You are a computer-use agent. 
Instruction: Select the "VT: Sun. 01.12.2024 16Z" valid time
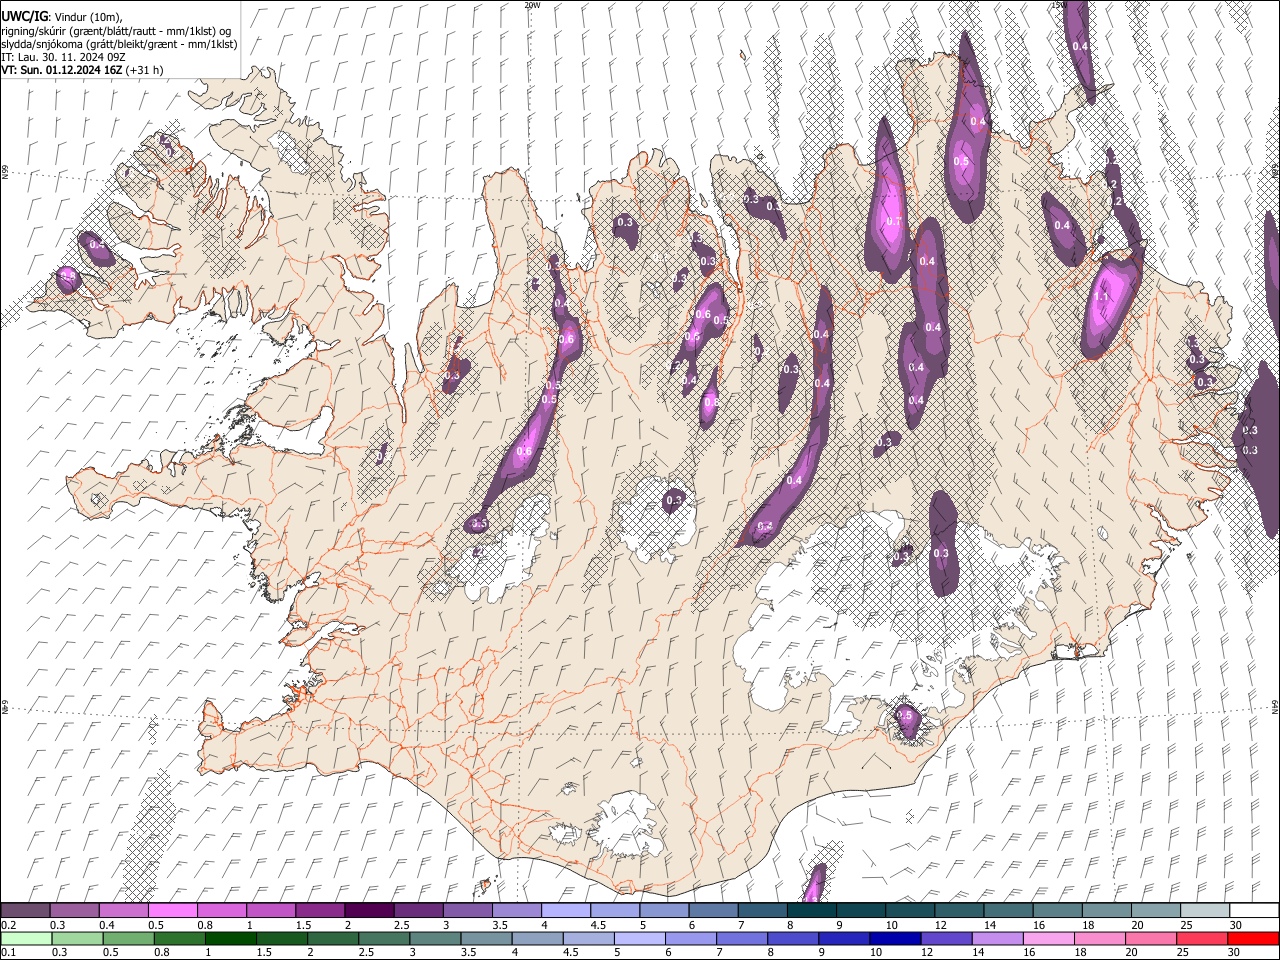pyautogui.click(x=63, y=70)
